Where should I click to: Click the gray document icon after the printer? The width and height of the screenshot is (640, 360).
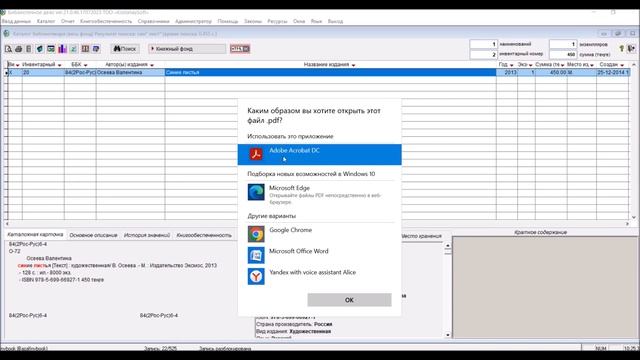[29, 49]
